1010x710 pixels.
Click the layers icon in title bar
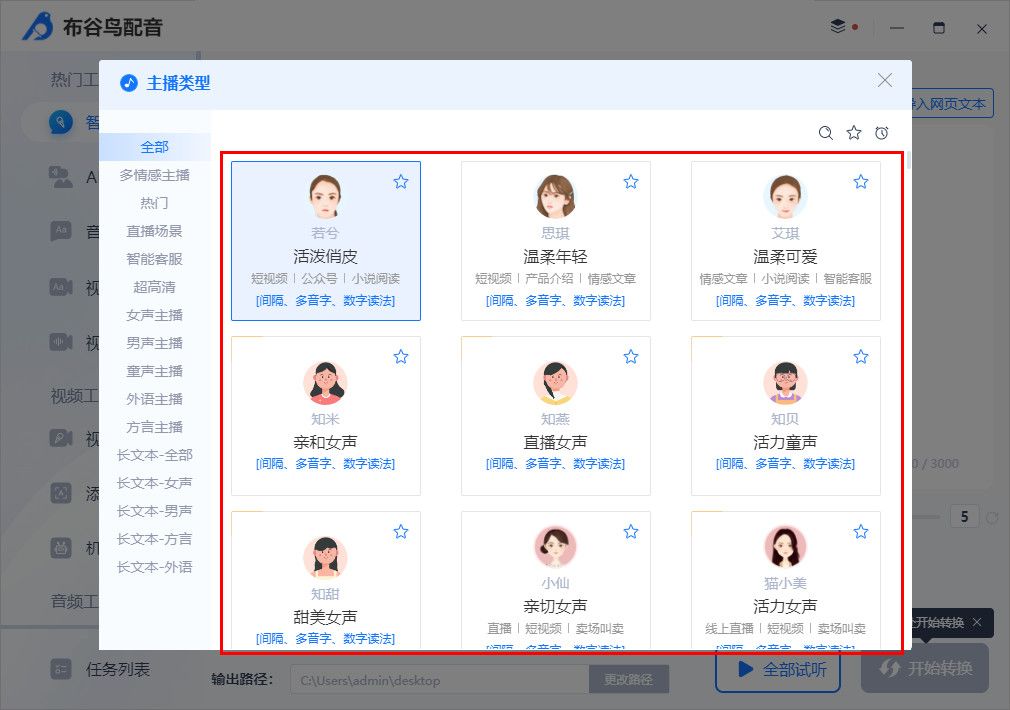837,26
